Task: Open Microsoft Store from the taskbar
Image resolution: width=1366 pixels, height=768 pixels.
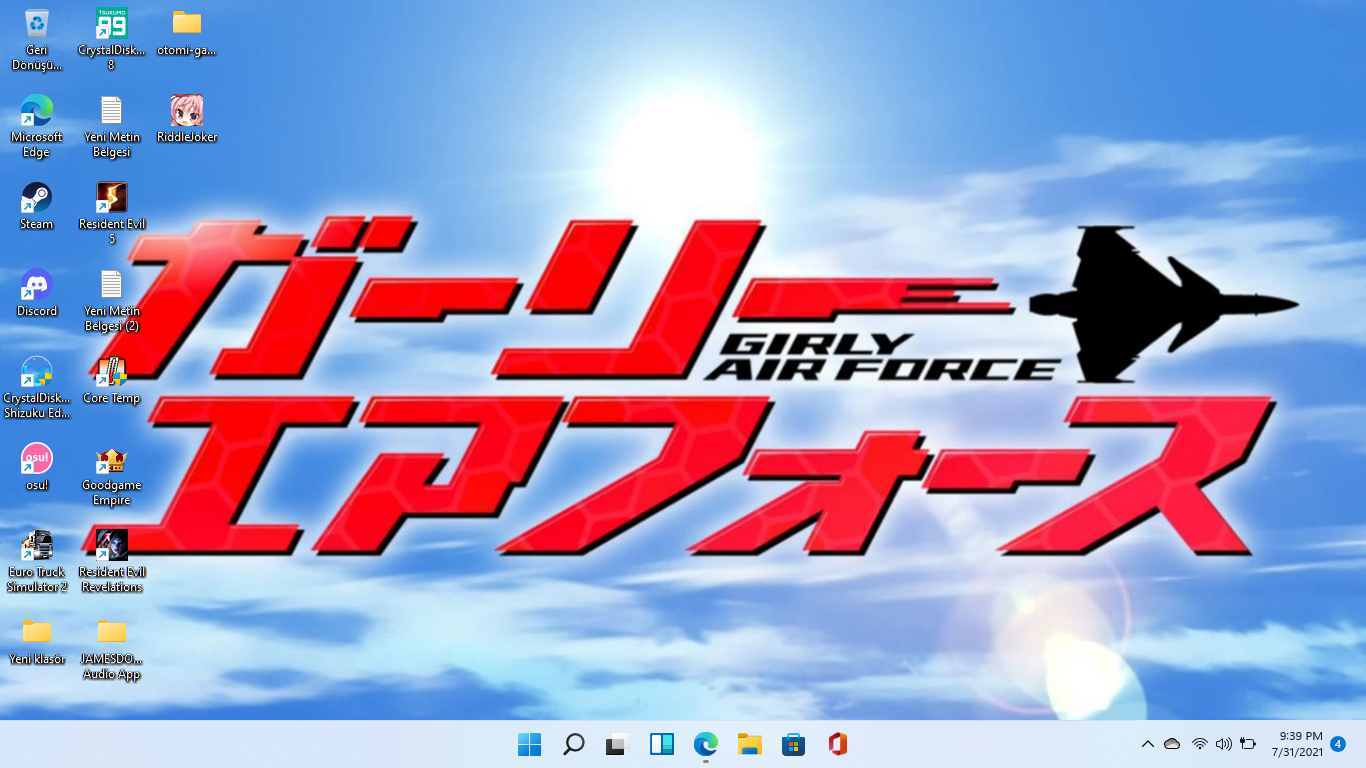Action: click(x=793, y=744)
